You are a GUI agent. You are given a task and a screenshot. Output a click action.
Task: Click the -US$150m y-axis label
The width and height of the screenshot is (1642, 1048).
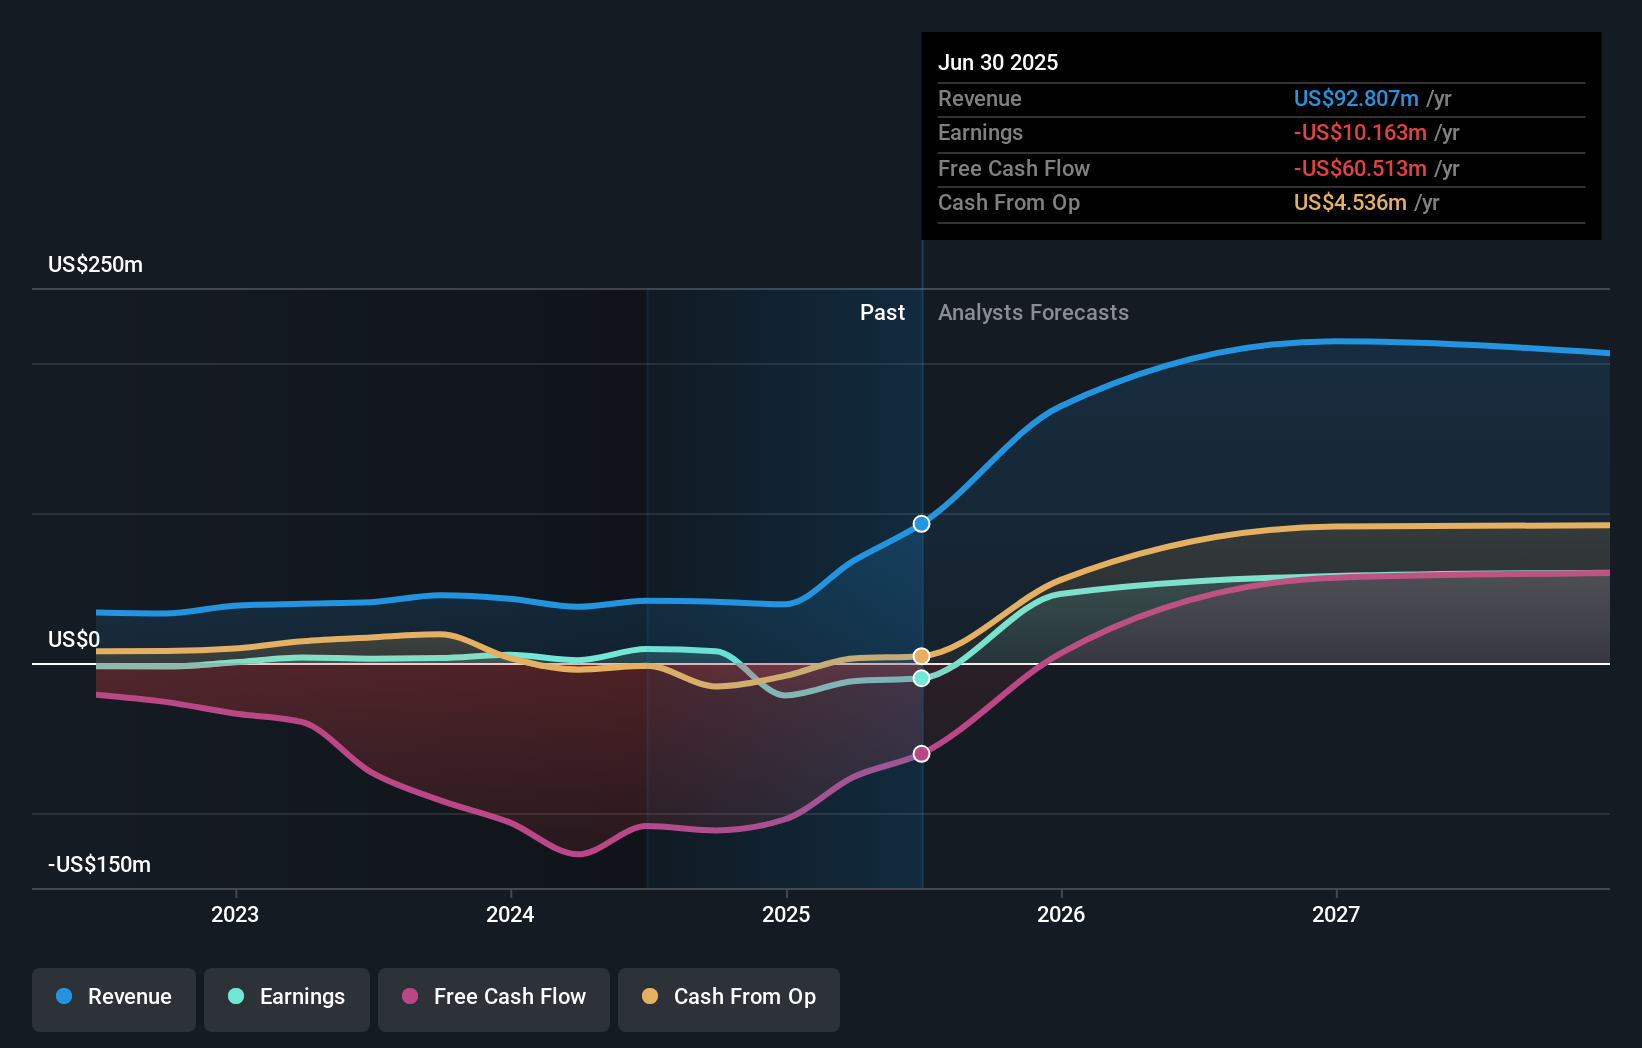pyautogui.click(x=100, y=864)
